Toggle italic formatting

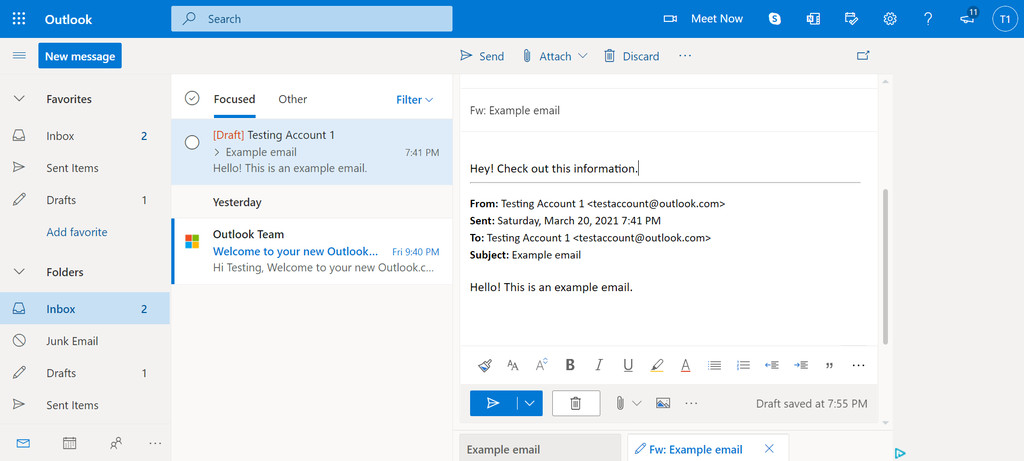click(599, 365)
